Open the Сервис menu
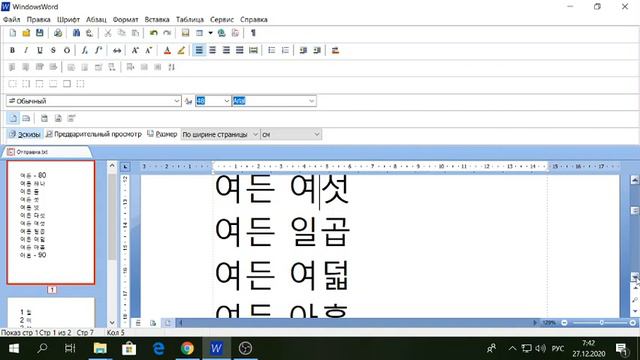640x360 pixels. (x=222, y=20)
